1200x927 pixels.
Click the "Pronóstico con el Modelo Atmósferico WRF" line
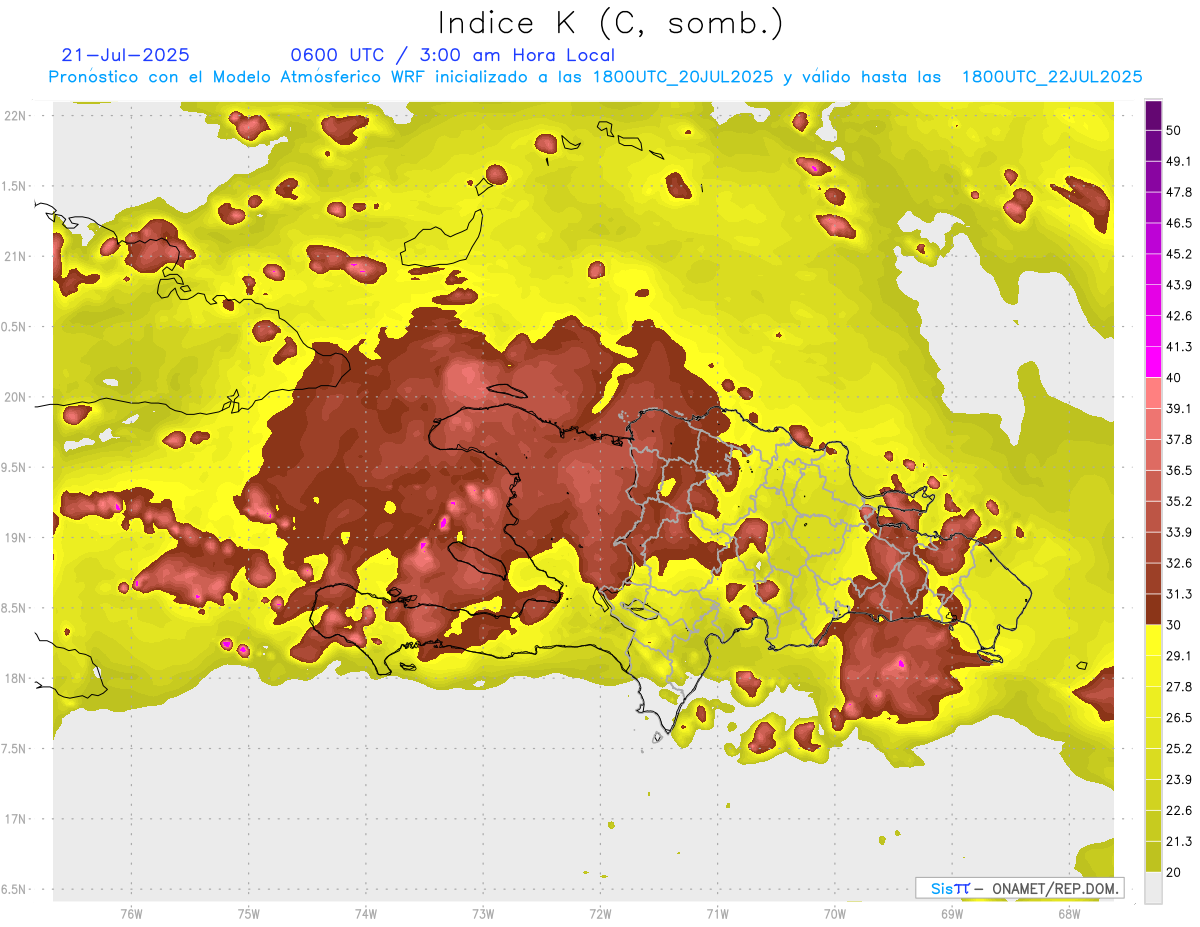point(595,77)
